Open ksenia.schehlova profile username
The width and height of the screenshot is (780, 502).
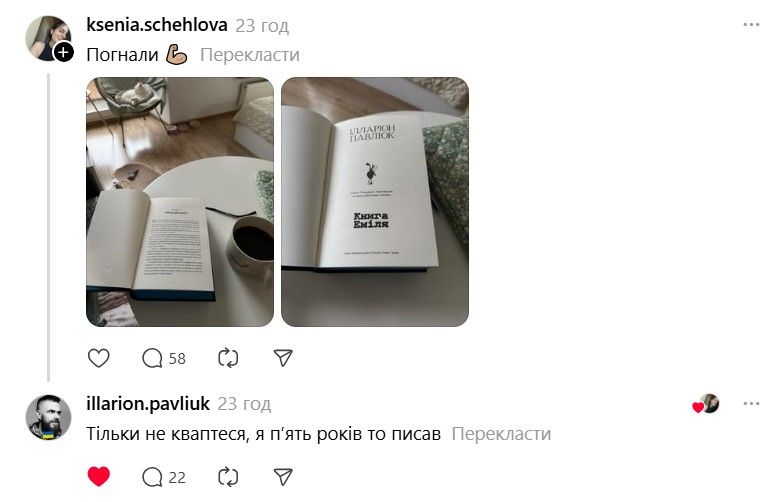click(157, 24)
